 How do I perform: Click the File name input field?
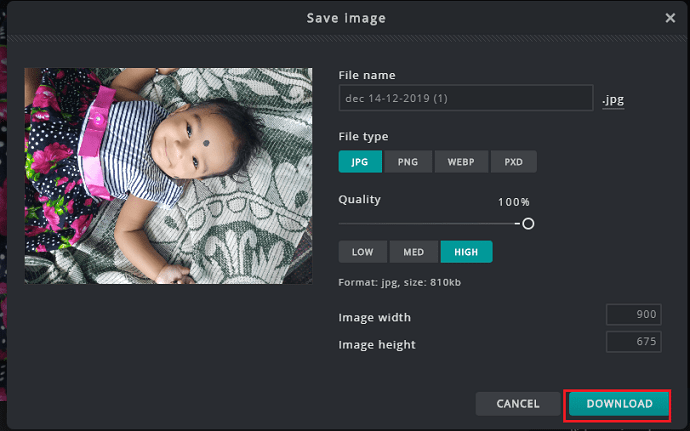click(466, 98)
